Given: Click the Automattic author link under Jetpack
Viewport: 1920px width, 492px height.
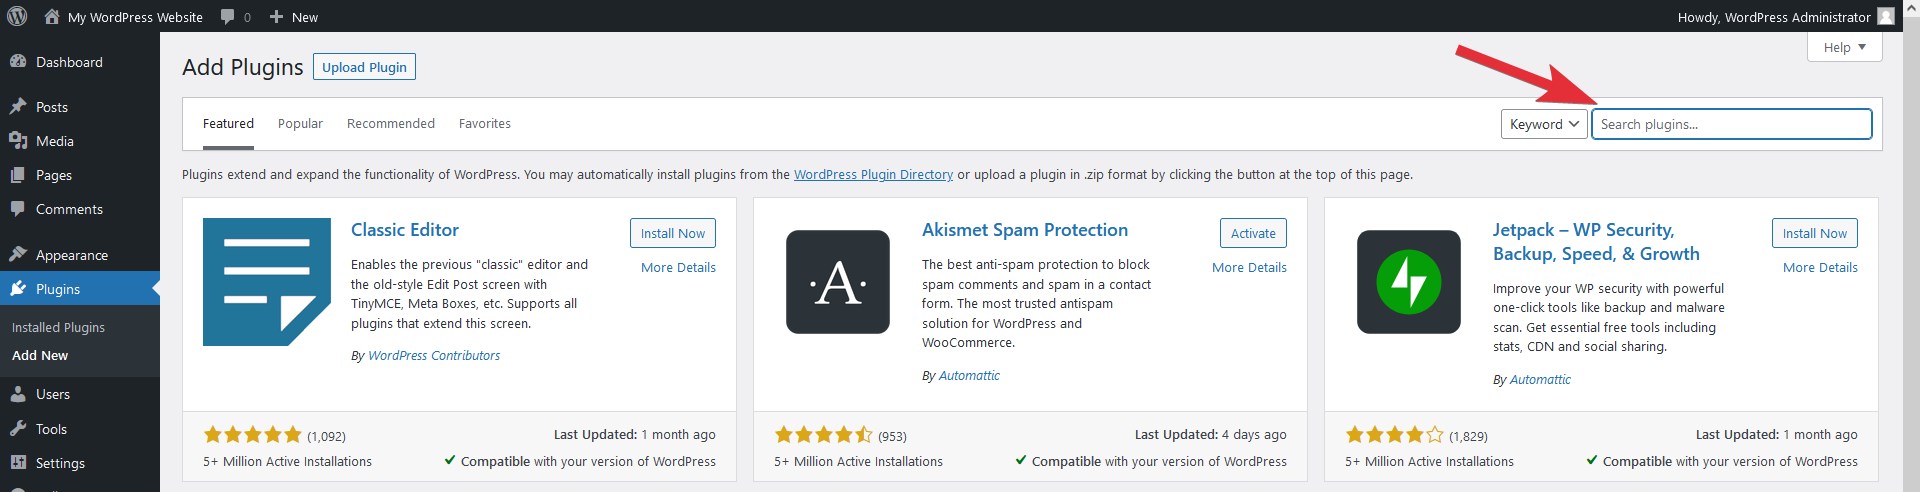Looking at the screenshot, I should pyautogui.click(x=1540, y=379).
